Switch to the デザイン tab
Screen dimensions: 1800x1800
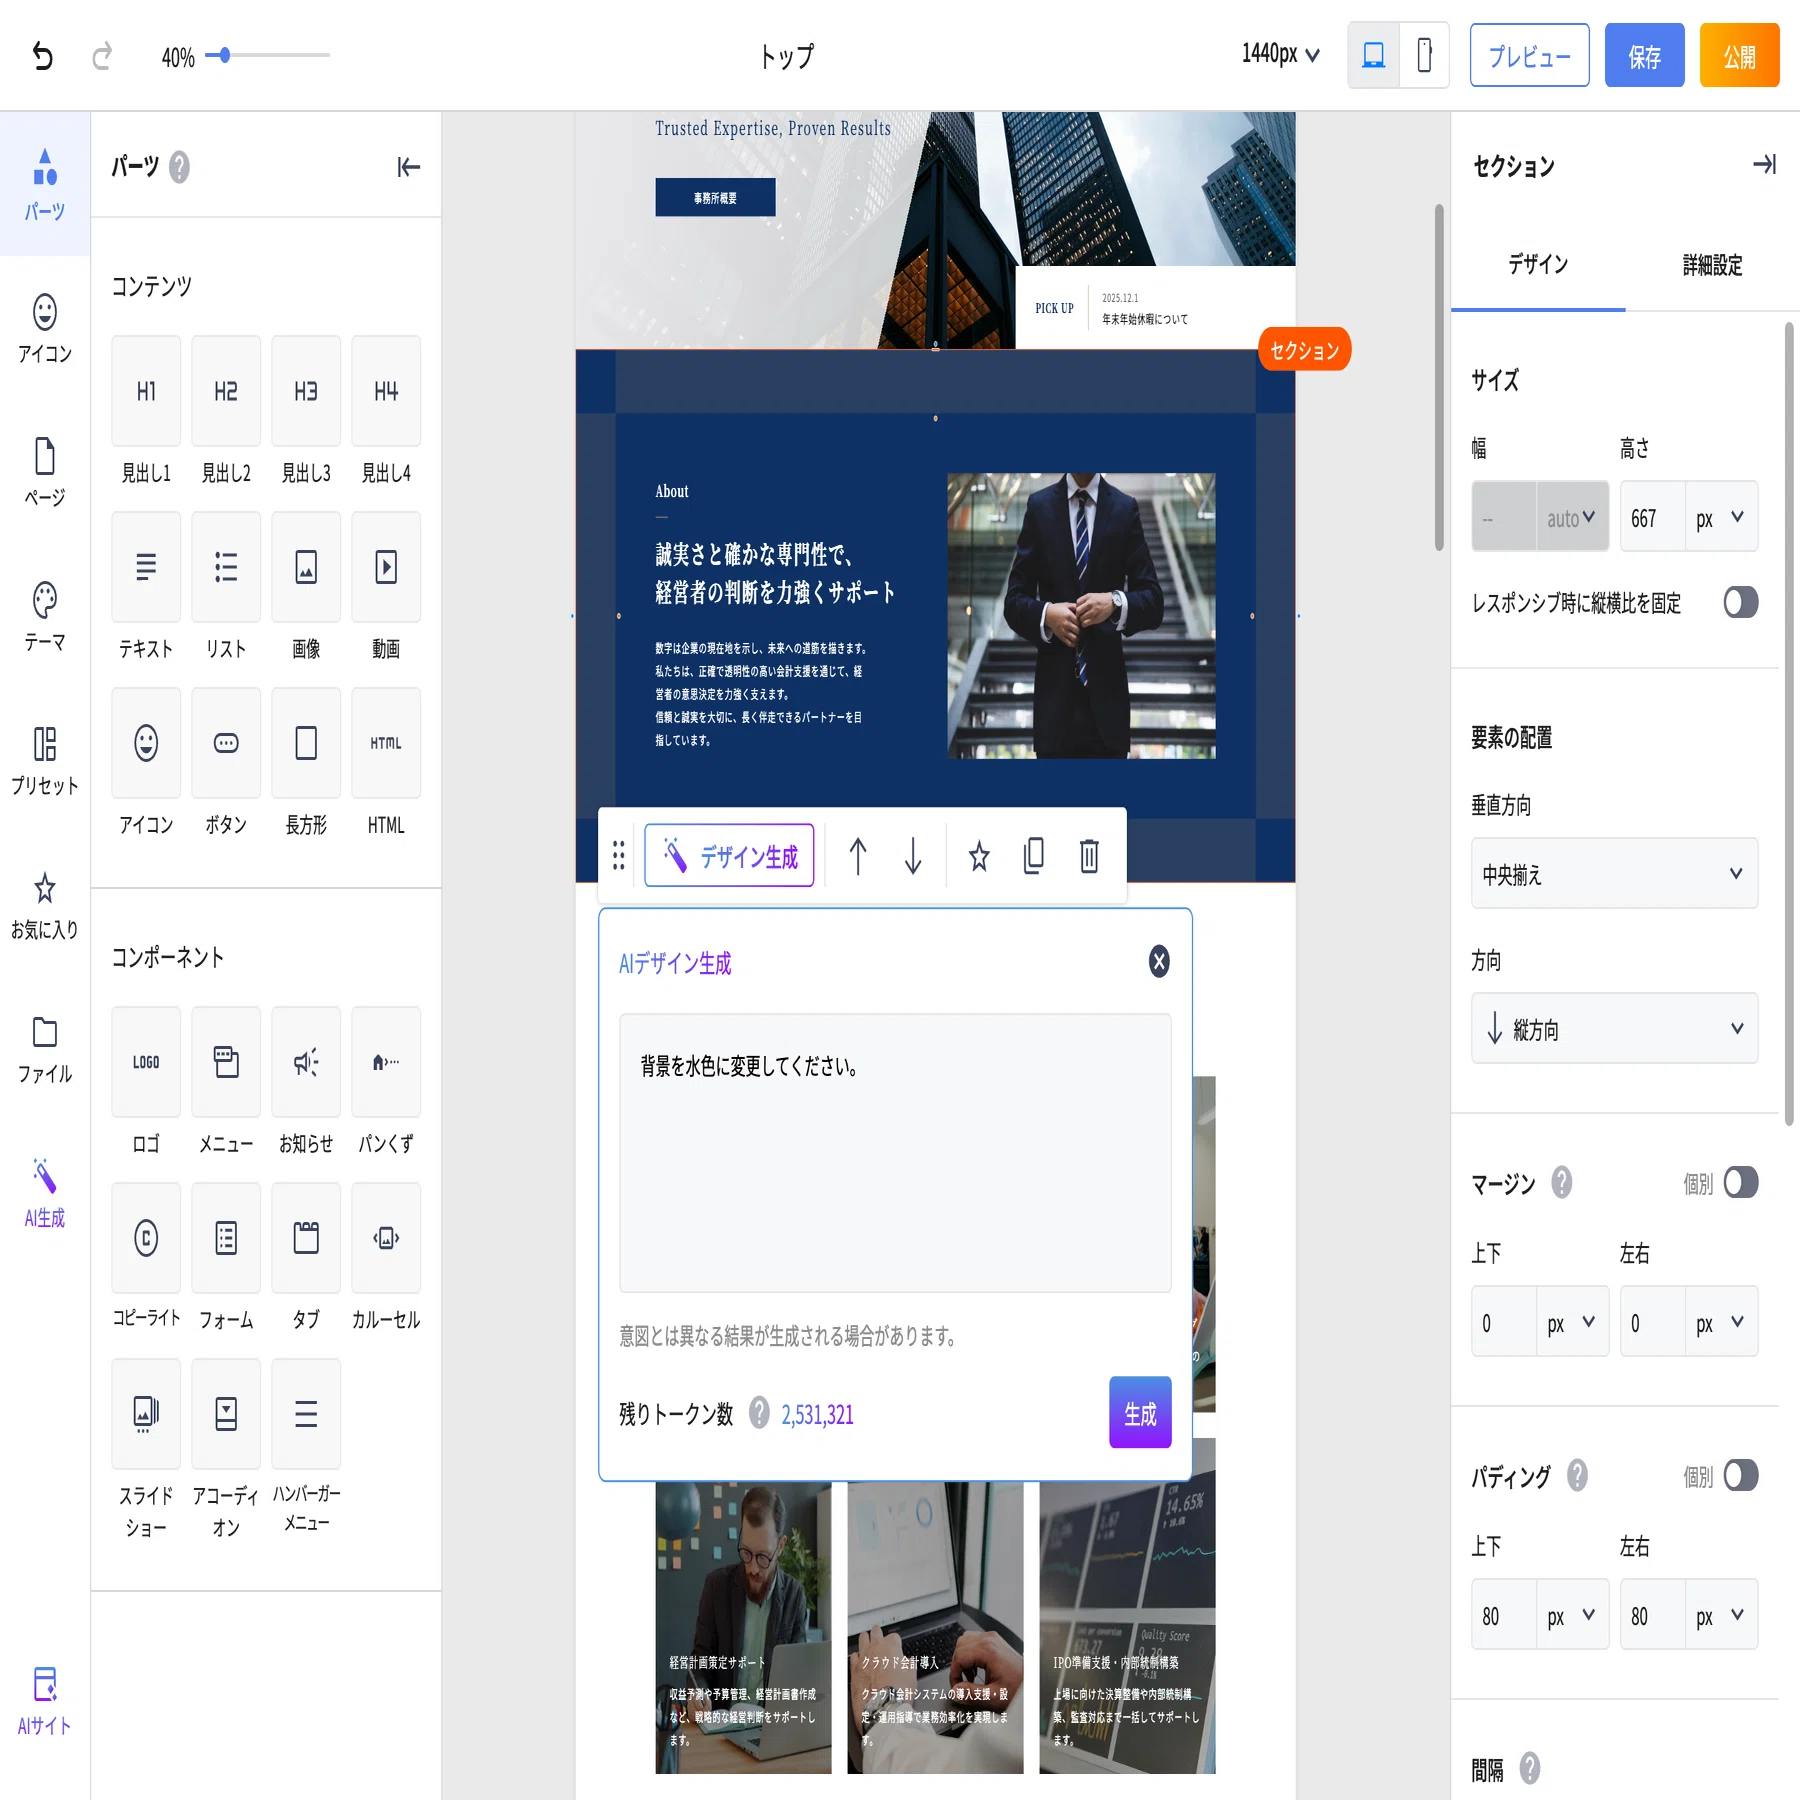[x=1538, y=265]
